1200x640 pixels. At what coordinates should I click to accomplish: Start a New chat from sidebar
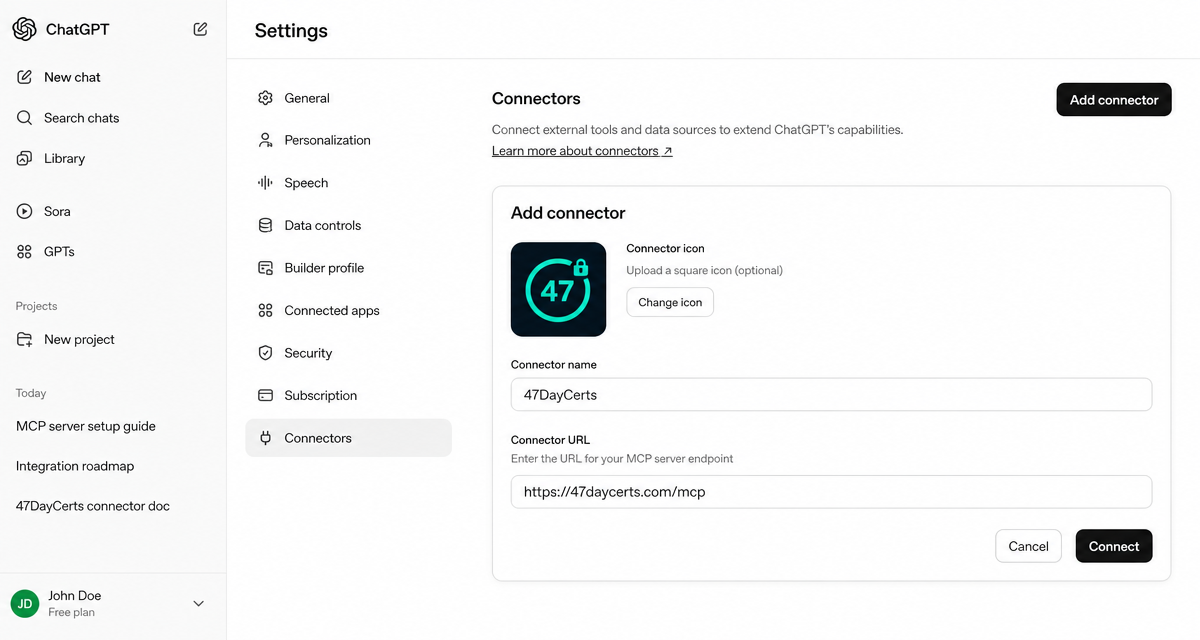click(113, 77)
